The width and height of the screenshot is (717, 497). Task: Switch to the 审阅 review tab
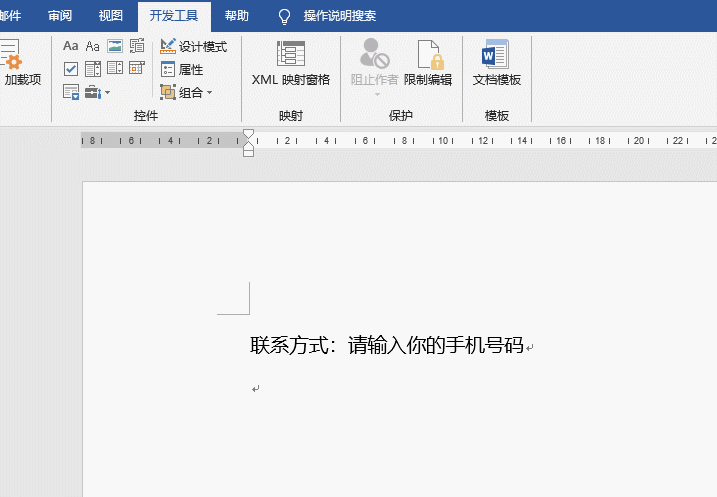[60, 16]
